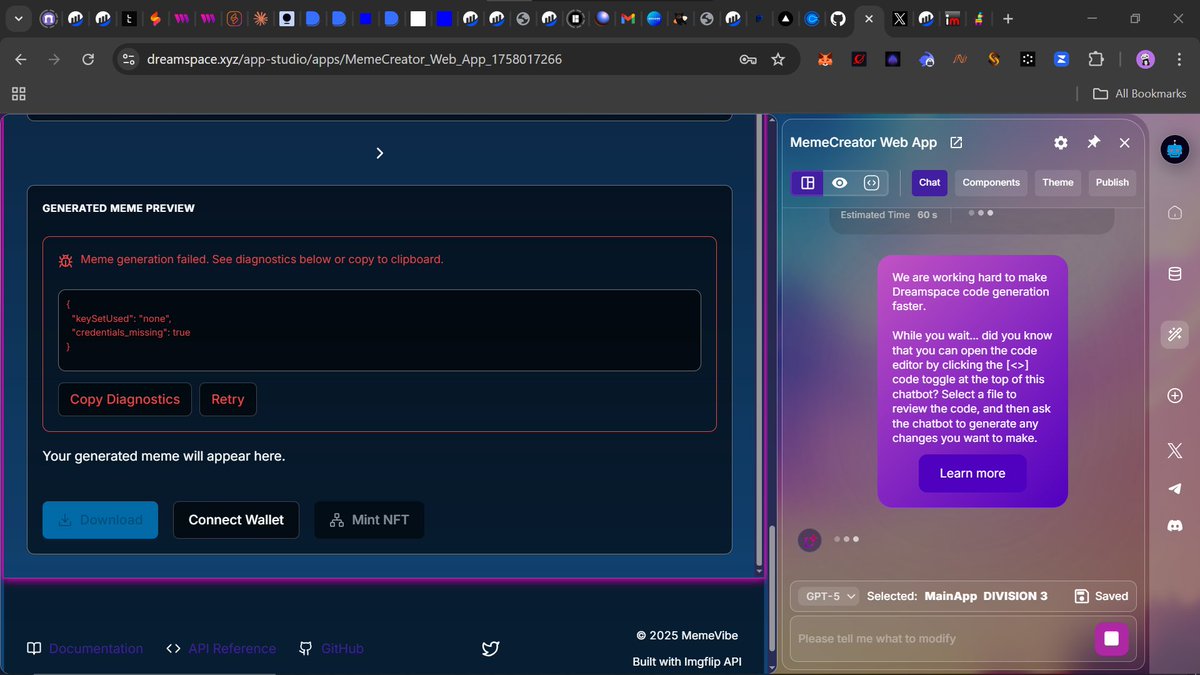Open the tab search dropdown arrow

click(x=18, y=18)
